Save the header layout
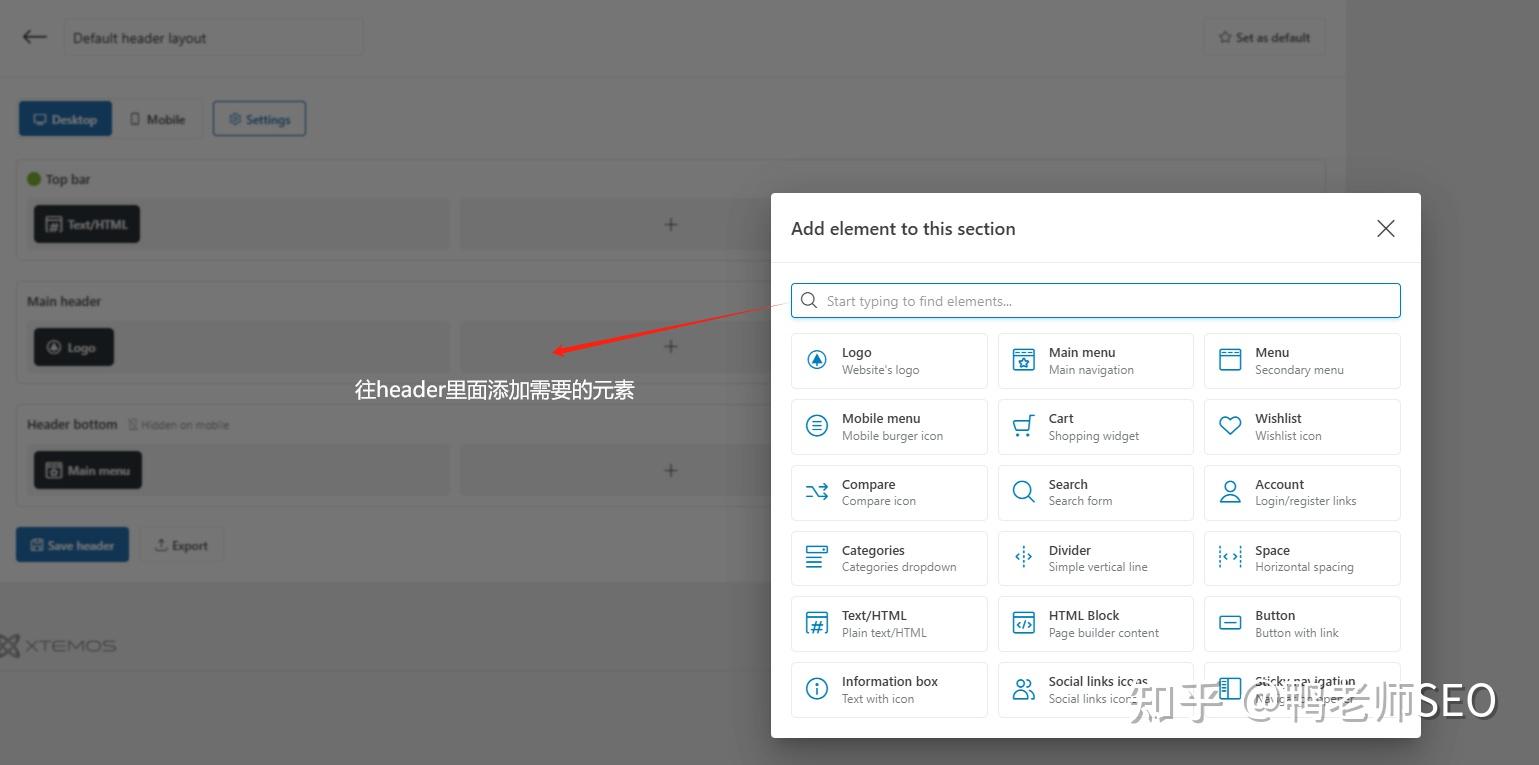Viewport: 1539px width, 765px height. point(72,544)
